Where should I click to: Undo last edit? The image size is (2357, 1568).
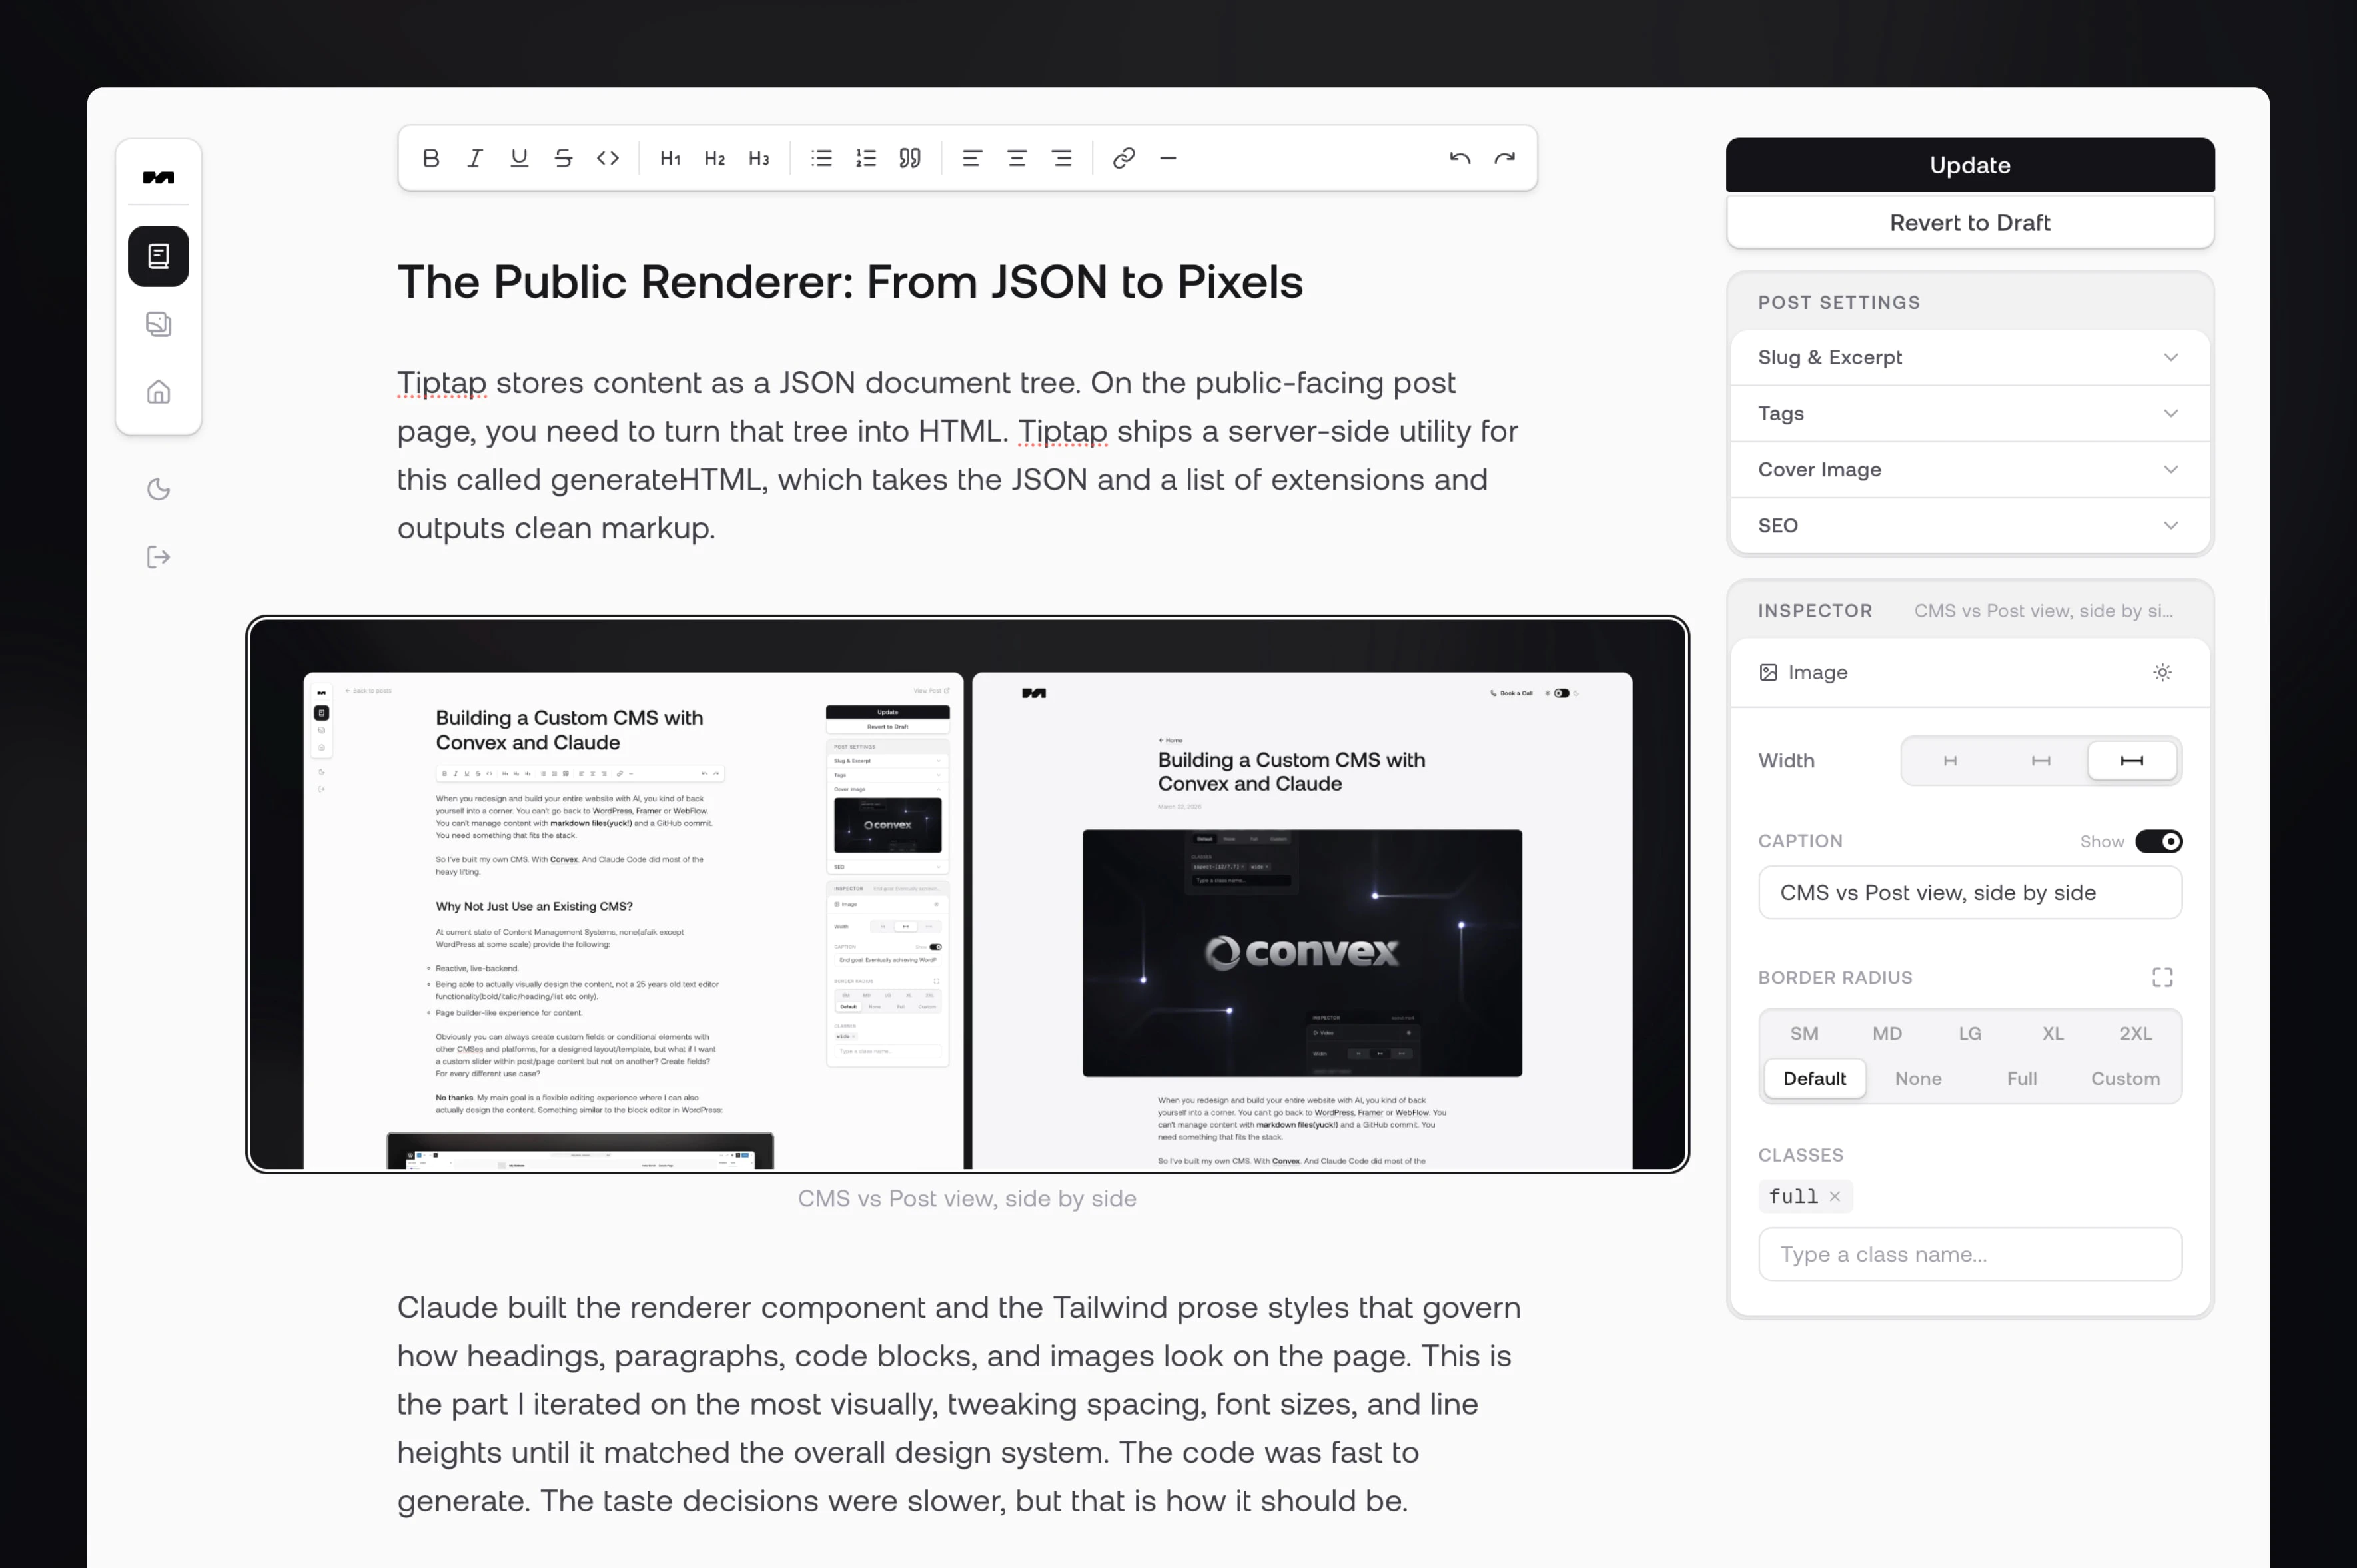1459,158
